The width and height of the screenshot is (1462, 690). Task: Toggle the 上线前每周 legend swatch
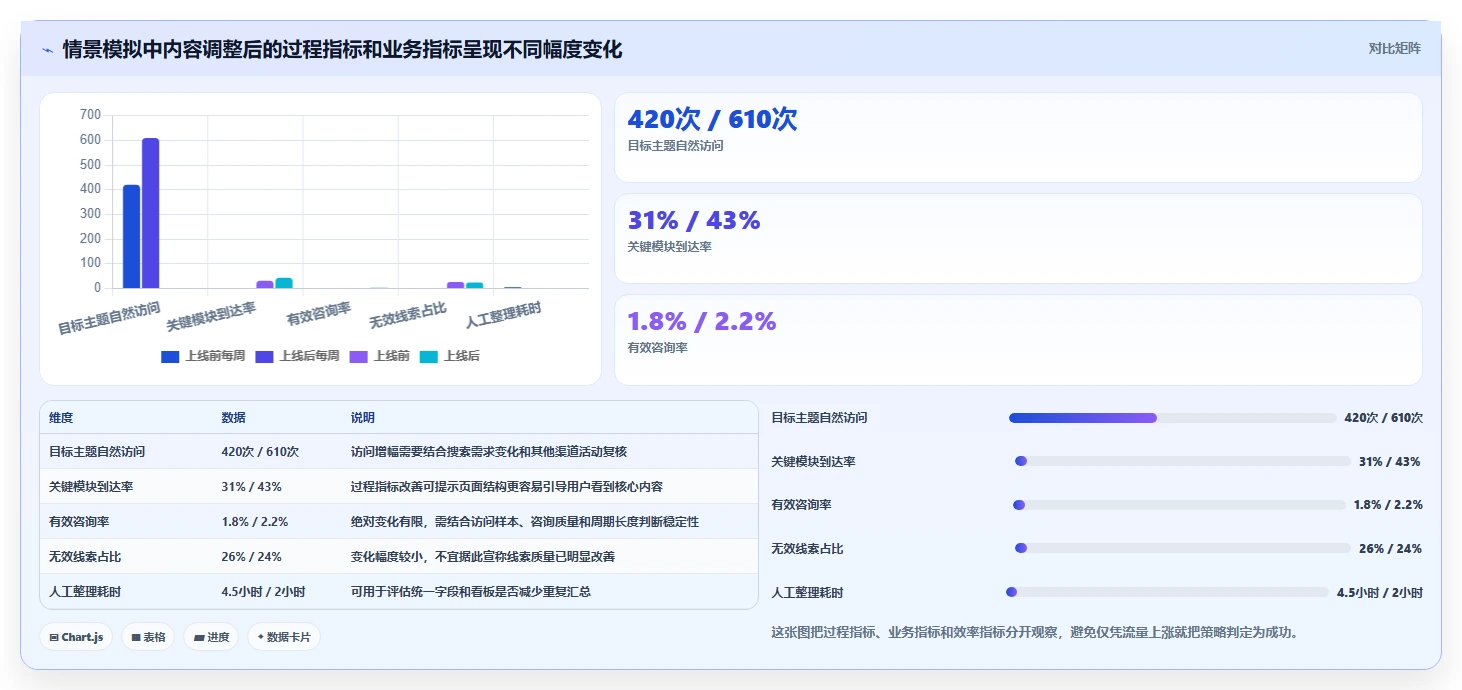tap(170, 356)
